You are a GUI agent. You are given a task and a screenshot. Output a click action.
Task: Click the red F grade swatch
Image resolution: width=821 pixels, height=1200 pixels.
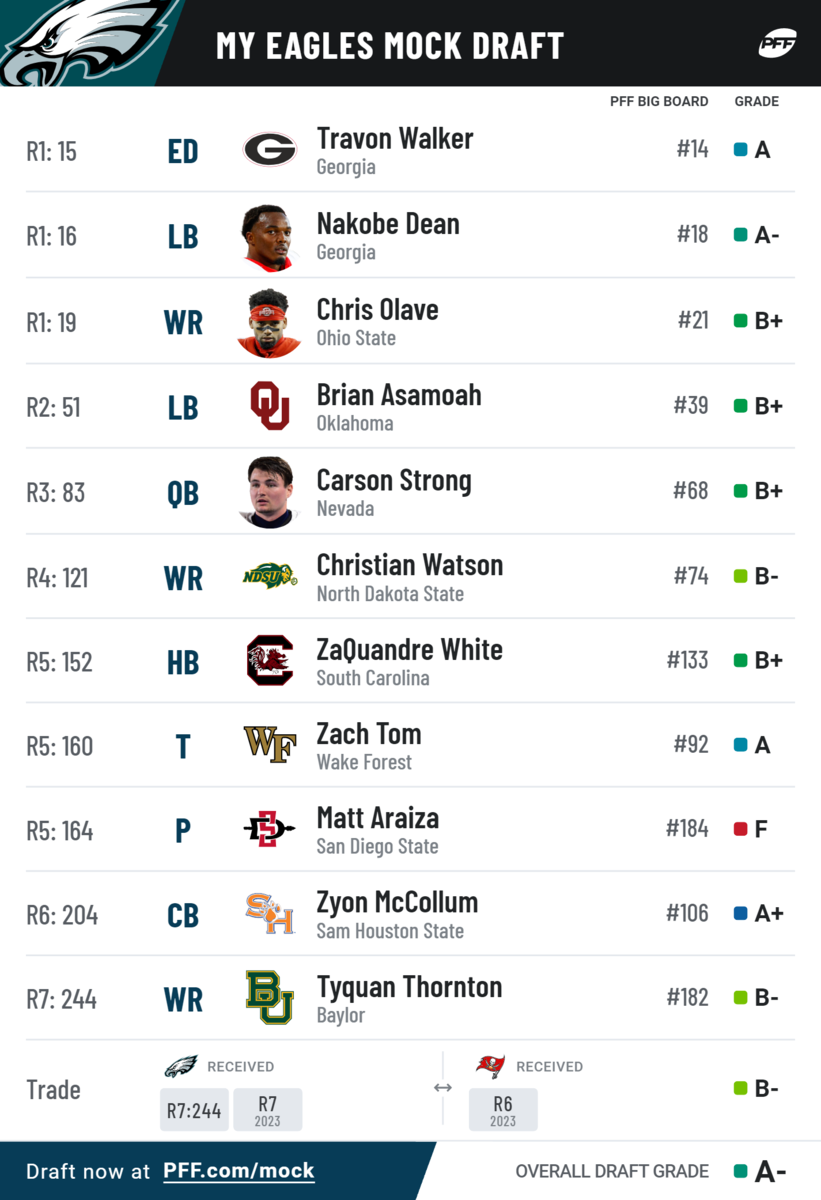pos(741,829)
